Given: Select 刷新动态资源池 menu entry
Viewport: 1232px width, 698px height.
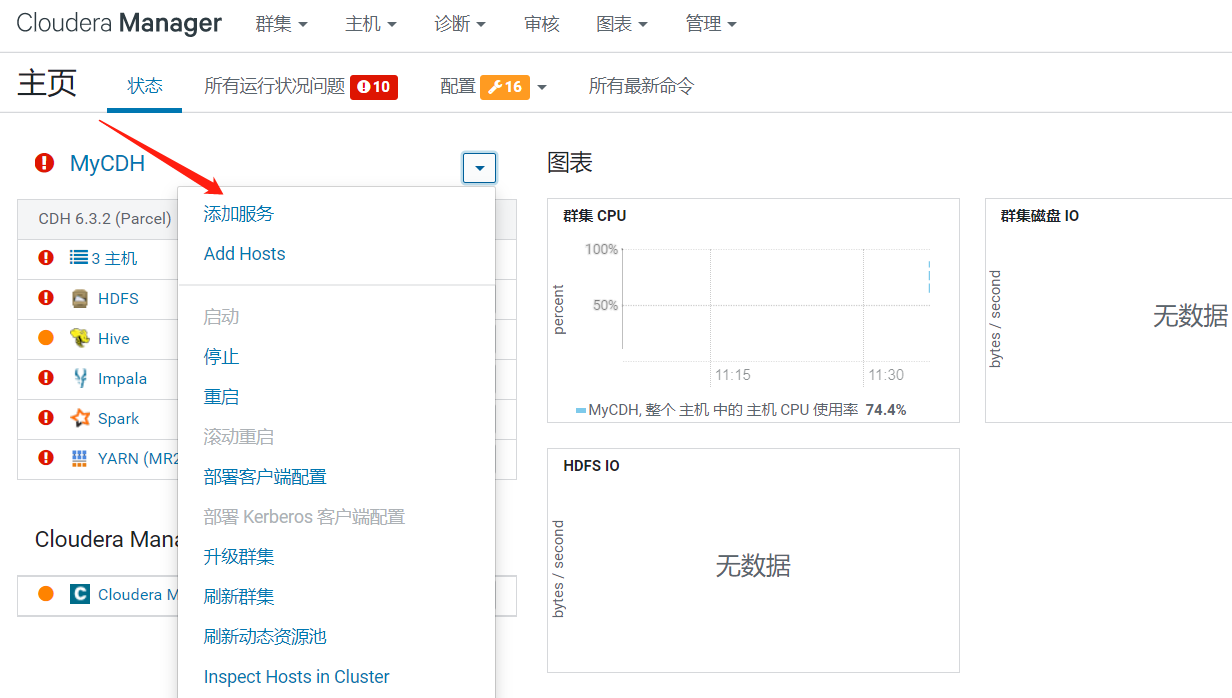Looking at the screenshot, I should 265,637.
